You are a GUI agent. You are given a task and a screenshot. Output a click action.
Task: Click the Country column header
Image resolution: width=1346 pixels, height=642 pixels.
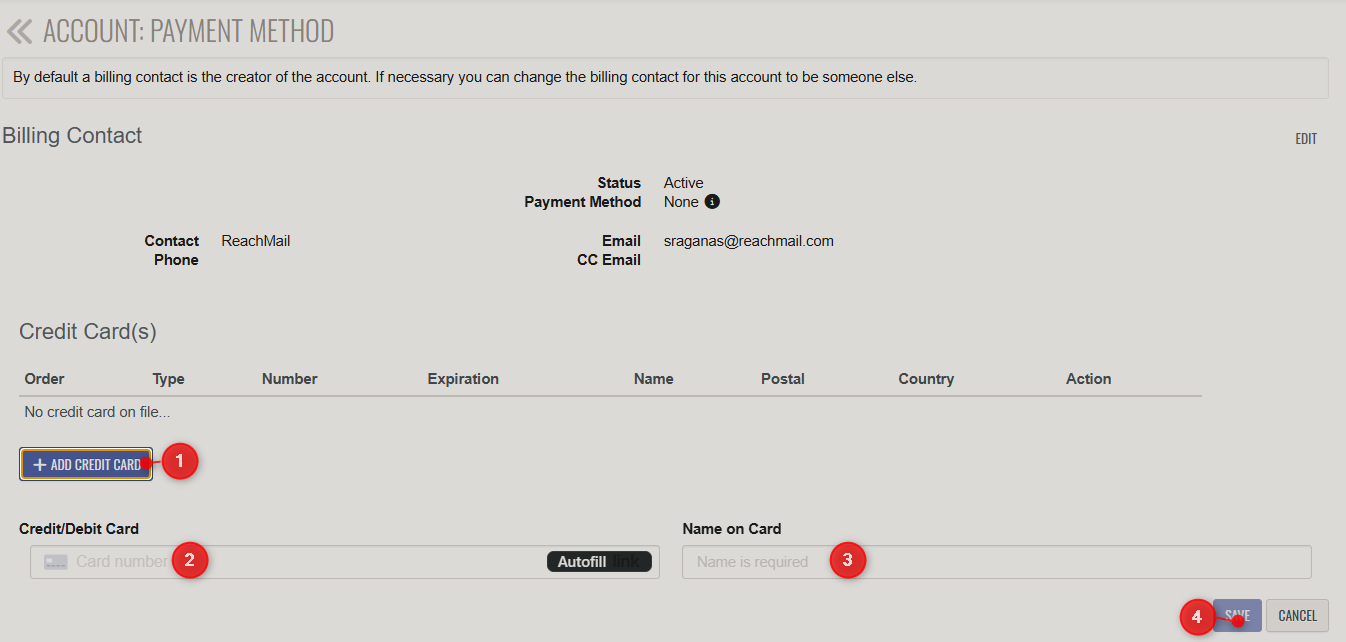(926, 379)
